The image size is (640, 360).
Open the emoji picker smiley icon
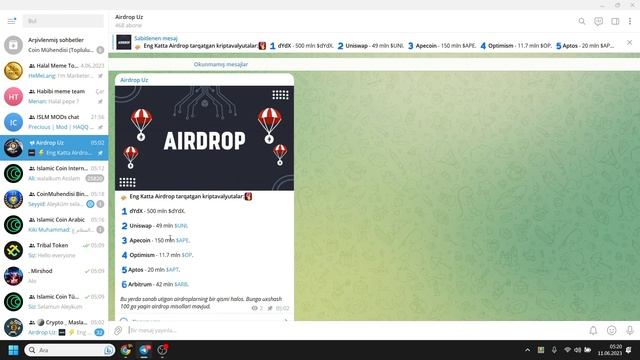[611, 330]
